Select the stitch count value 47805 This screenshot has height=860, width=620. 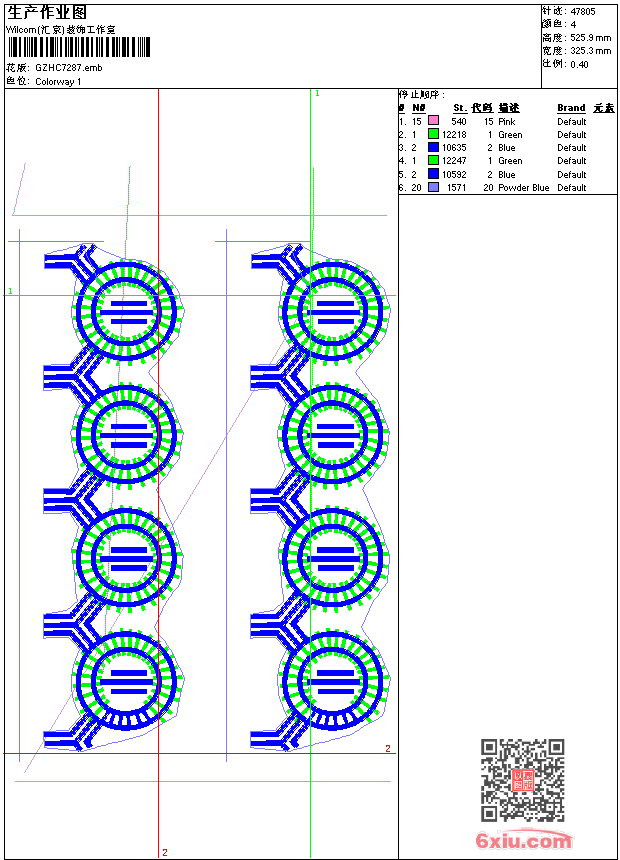(x=583, y=12)
